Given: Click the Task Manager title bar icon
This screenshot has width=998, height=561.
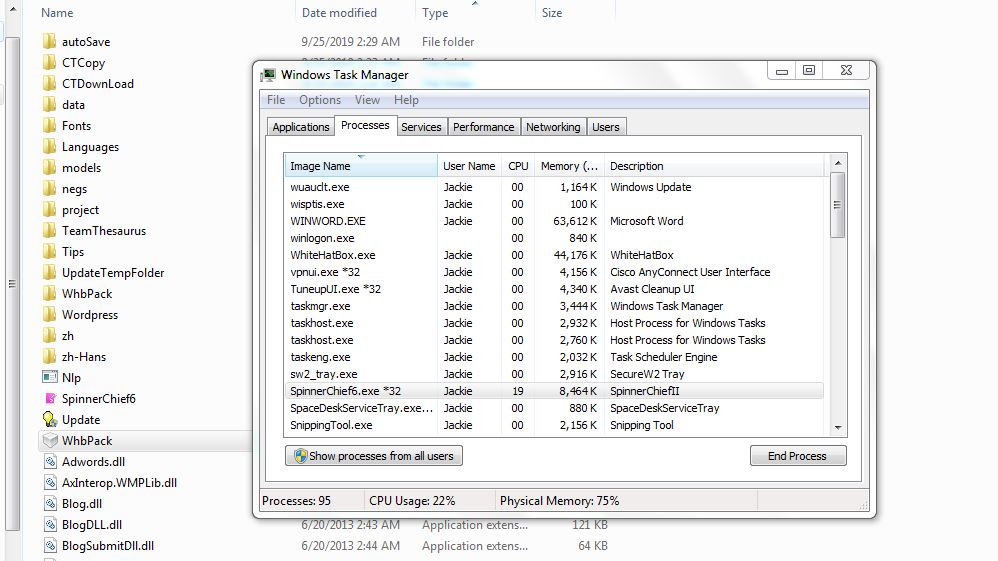Looking at the screenshot, I should (x=268, y=75).
